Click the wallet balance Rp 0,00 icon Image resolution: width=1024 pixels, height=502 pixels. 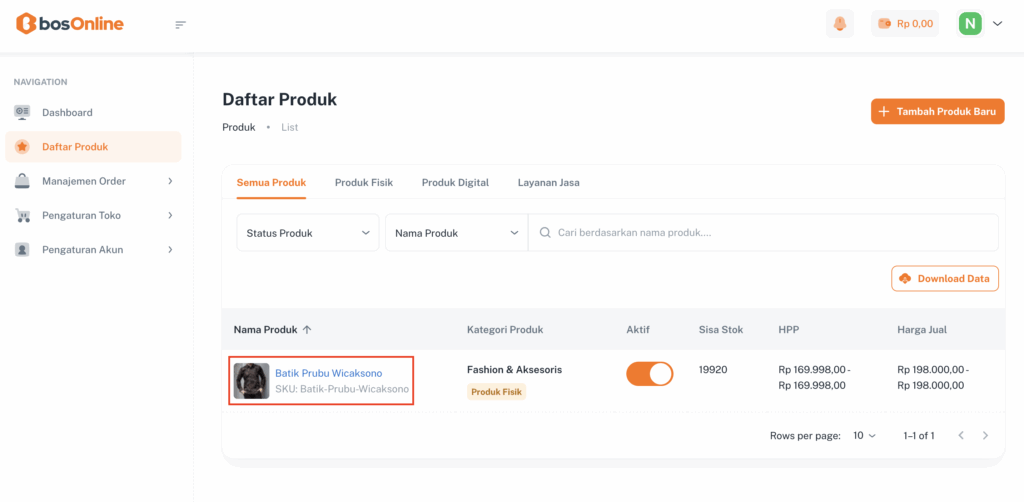point(885,24)
